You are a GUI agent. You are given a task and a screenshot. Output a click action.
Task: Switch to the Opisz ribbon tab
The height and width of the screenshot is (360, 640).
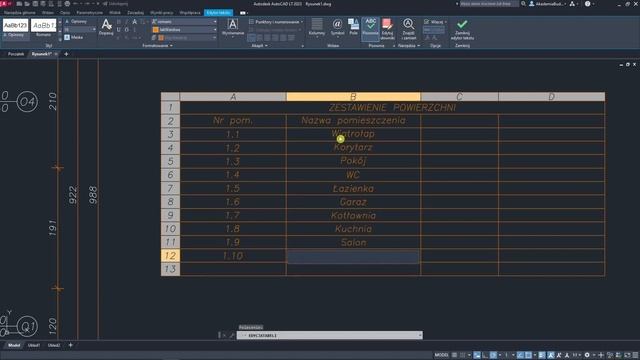(65, 13)
